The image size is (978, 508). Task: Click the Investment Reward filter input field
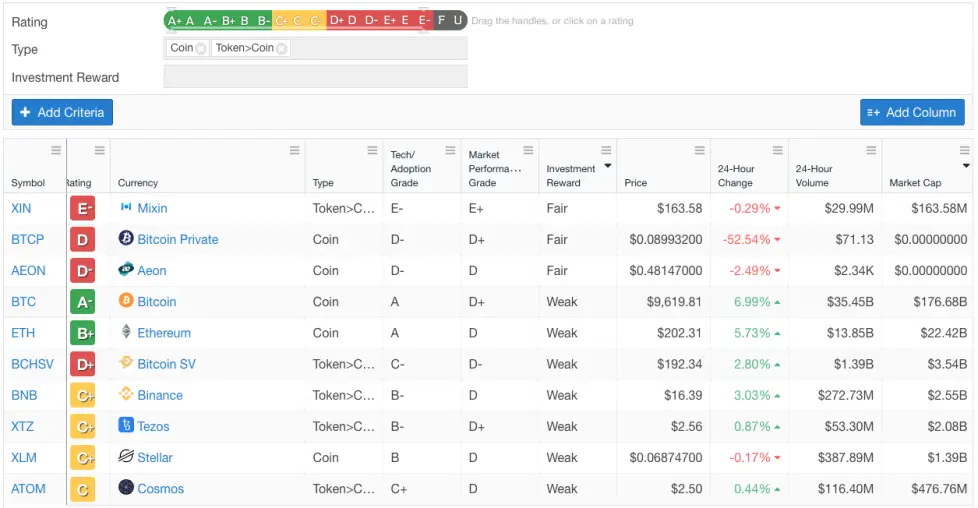pyautogui.click(x=316, y=77)
